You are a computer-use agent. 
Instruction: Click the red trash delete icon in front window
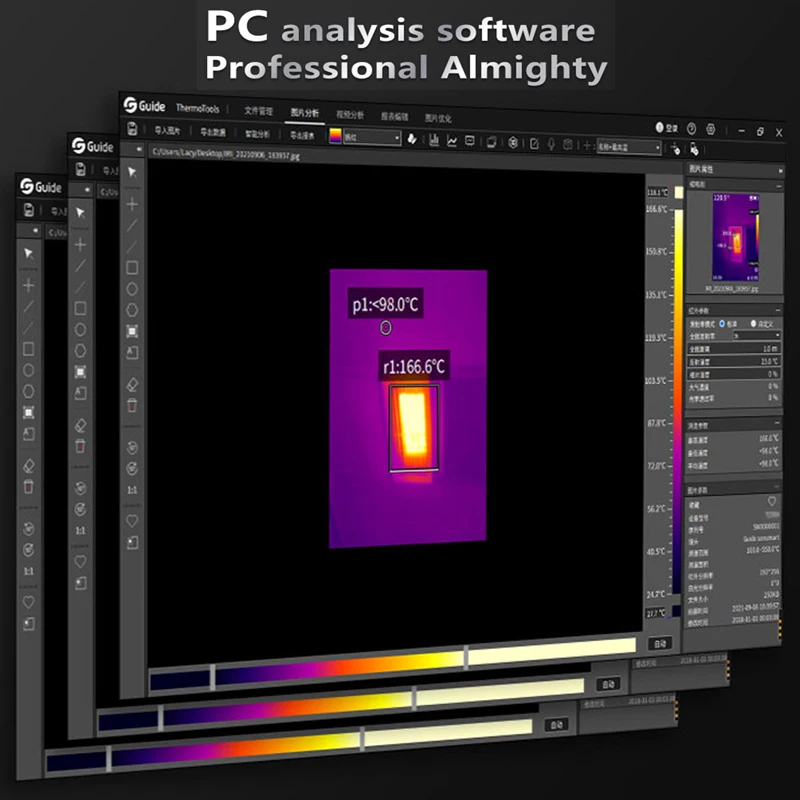pyautogui.click(x=132, y=406)
